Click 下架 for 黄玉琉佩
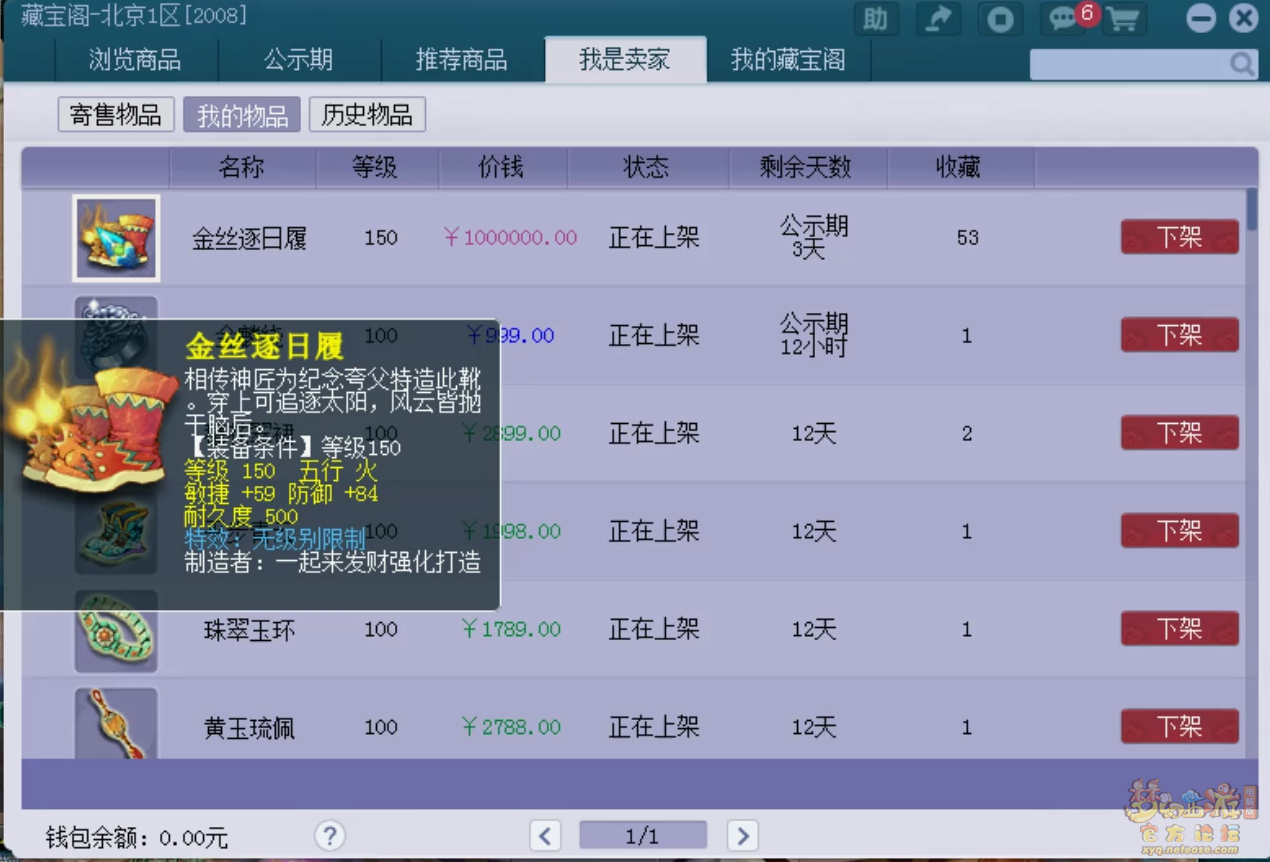Viewport: 1270px width, 862px height. click(x=1179, y=727)
